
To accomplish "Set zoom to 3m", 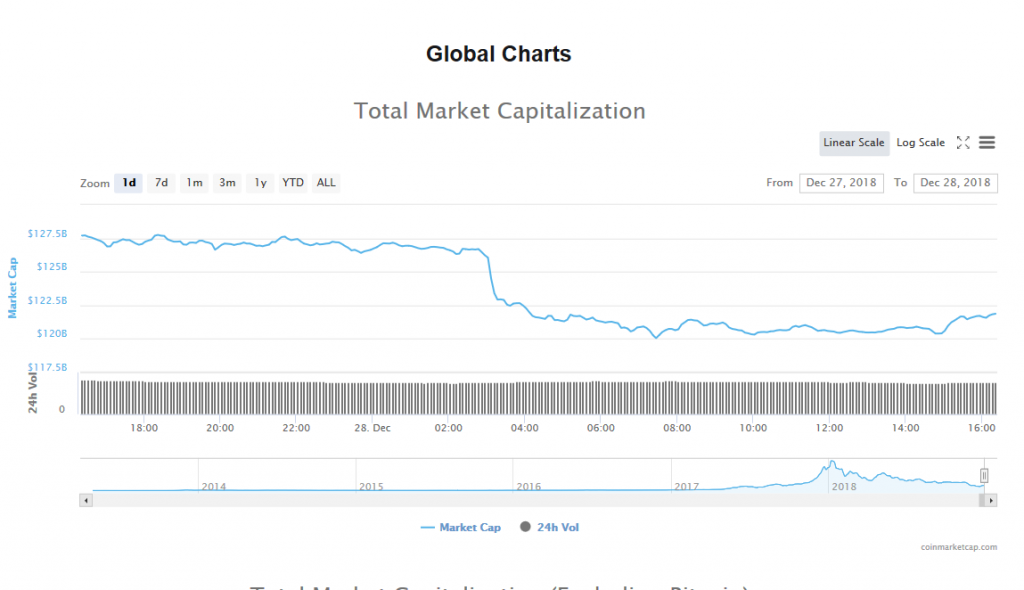I will coord(227,183).
